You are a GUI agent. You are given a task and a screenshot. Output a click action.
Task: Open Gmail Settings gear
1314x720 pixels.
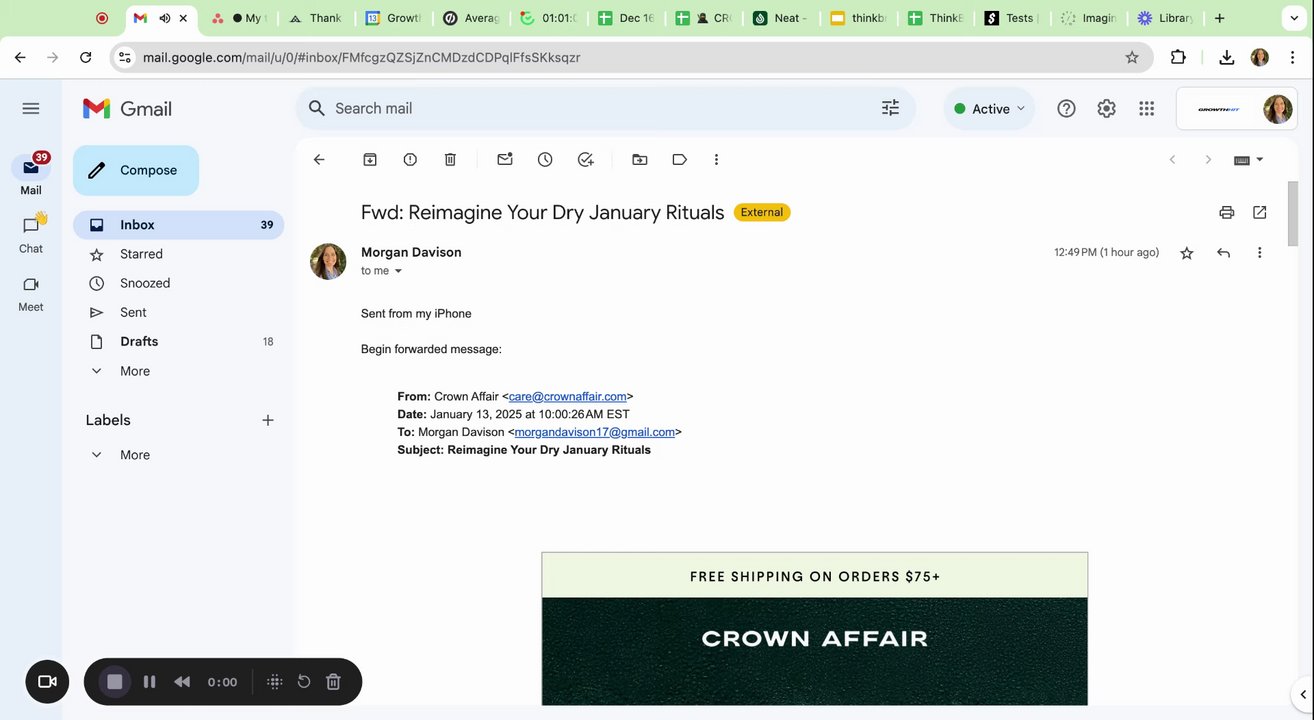tap(1106, 108)
